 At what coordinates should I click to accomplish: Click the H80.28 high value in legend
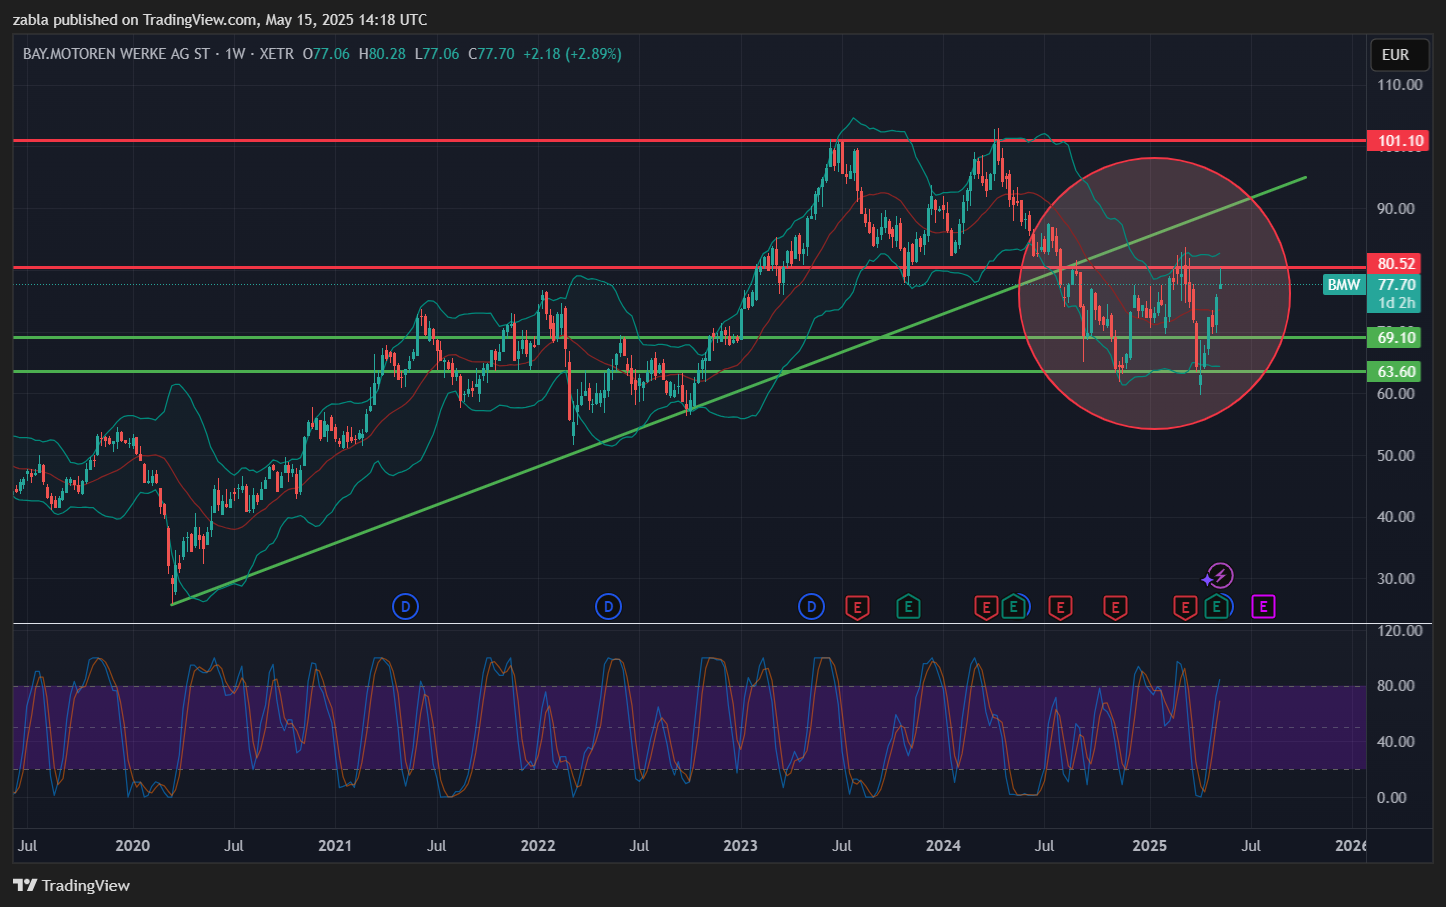coord(382,54)
